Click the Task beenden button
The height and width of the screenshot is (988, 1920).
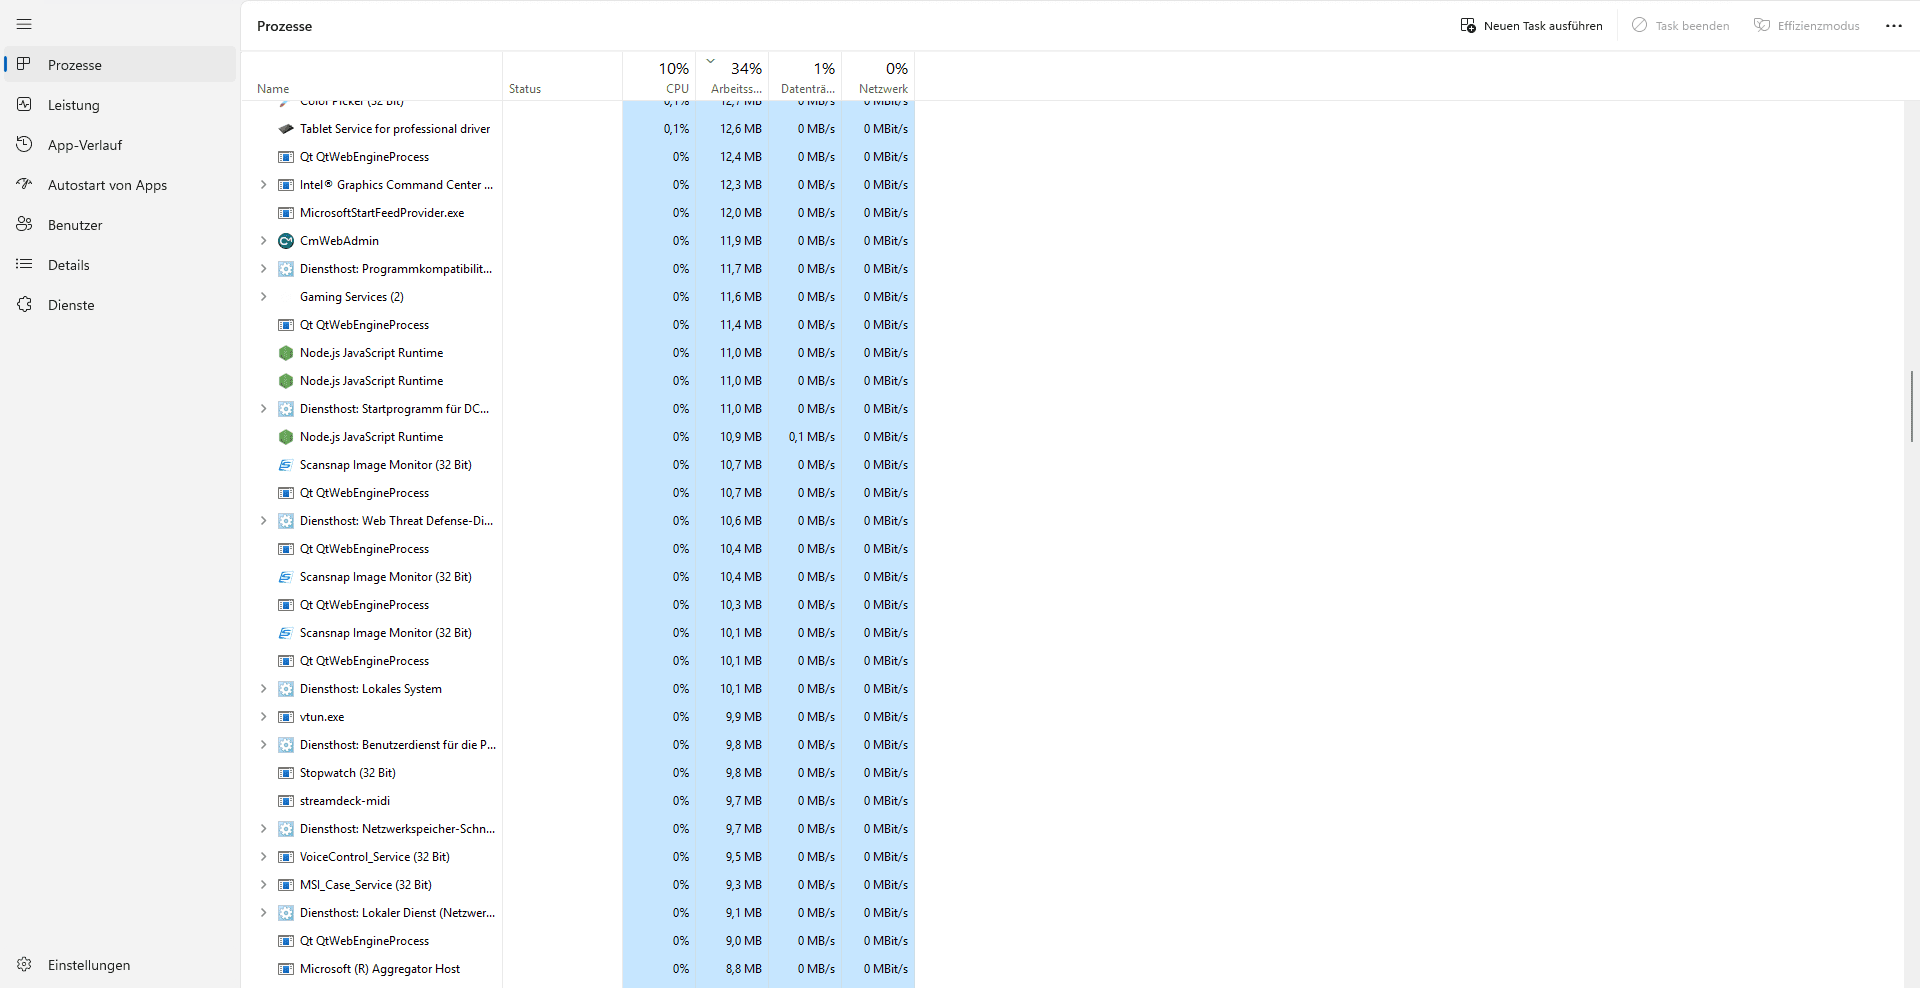tap(1681, 26)
